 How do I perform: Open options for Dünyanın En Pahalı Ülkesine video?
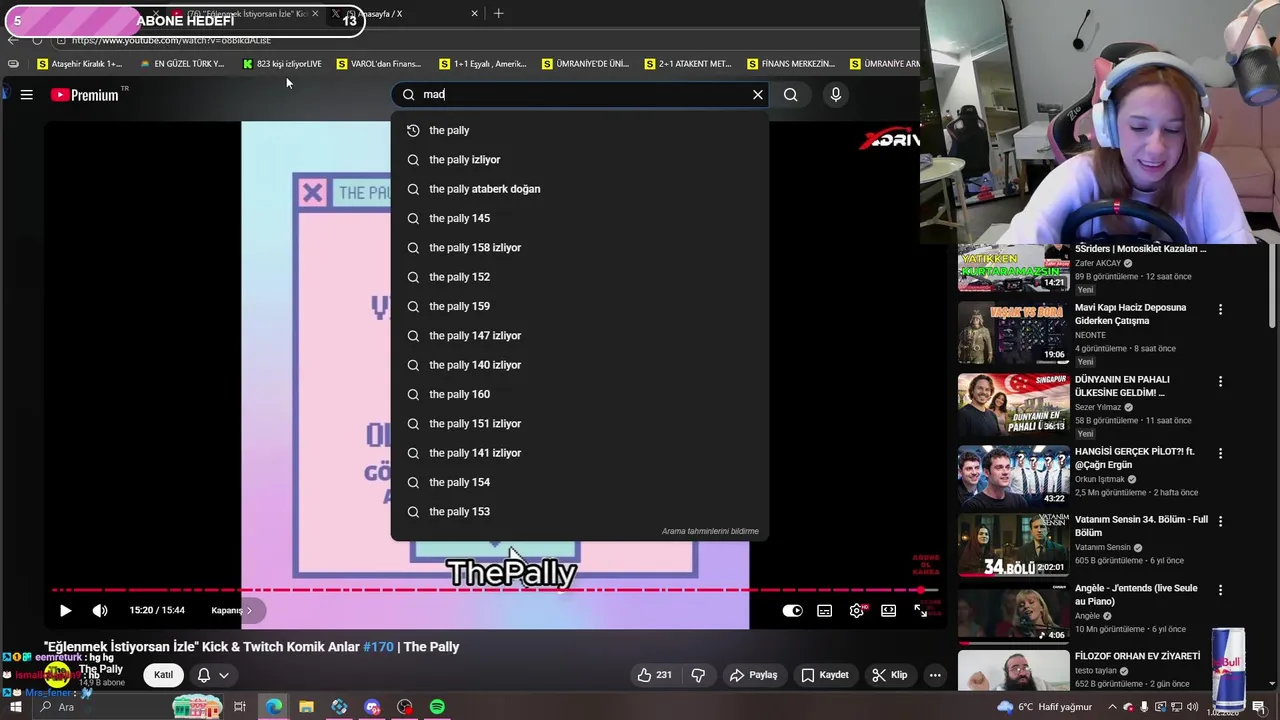(x=1220, y=382)
